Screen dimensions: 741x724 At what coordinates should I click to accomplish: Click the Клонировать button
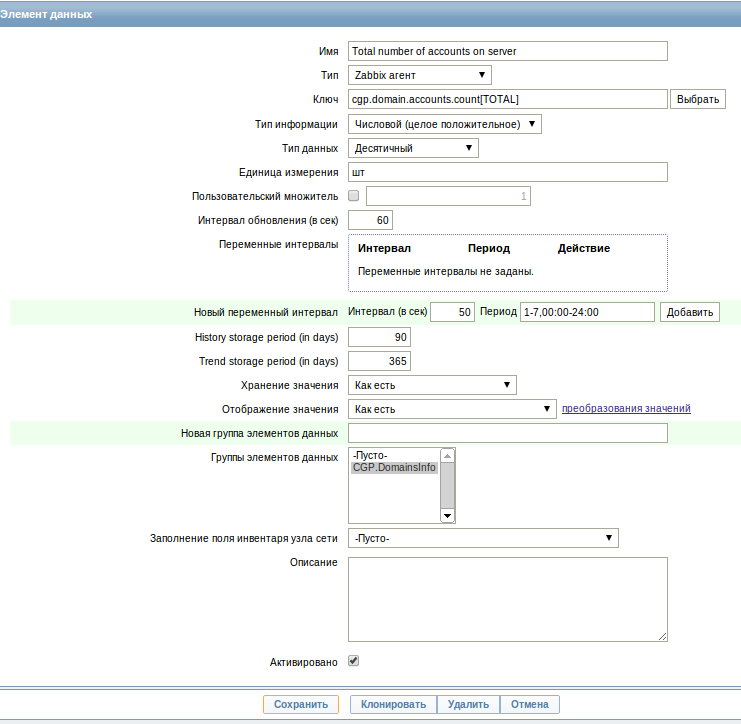393,704
